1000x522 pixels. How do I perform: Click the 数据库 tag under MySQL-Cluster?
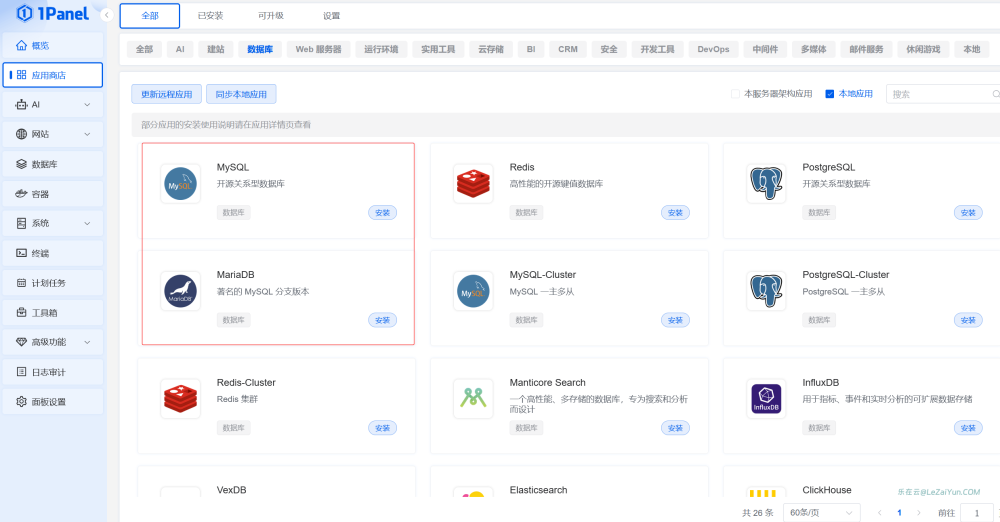click(526, 320)
